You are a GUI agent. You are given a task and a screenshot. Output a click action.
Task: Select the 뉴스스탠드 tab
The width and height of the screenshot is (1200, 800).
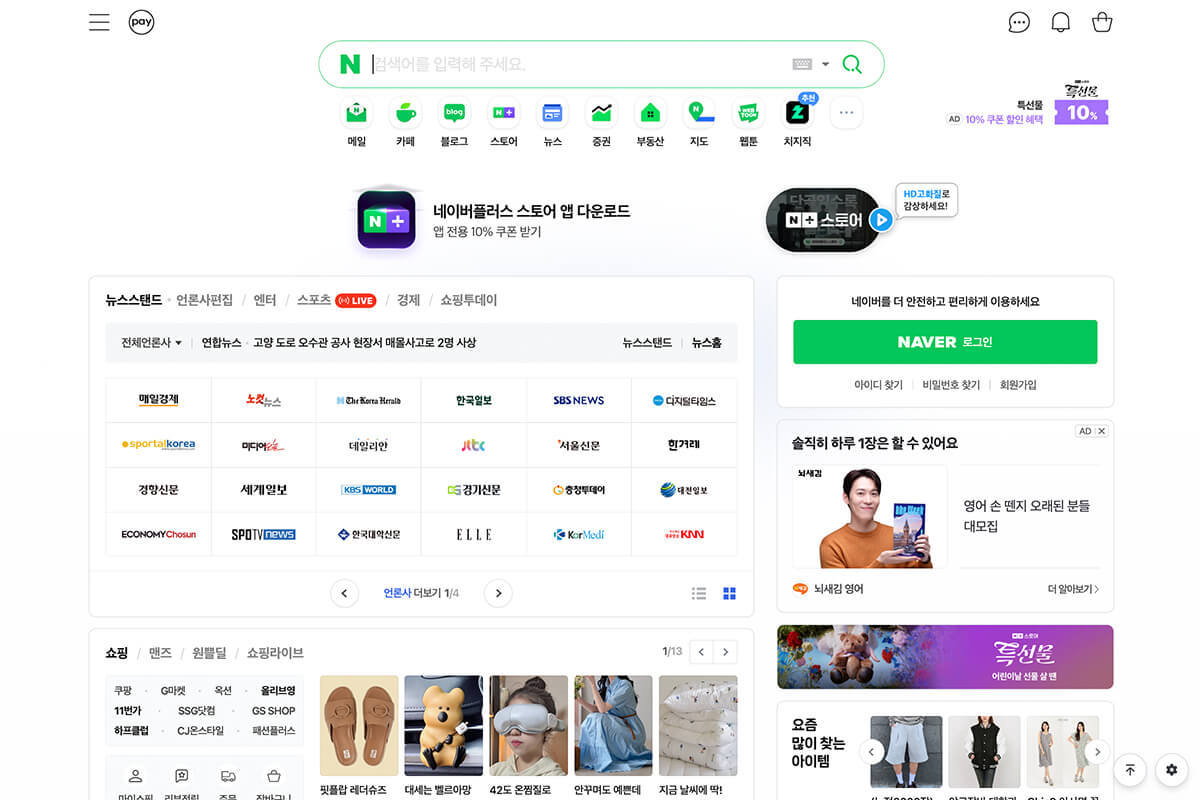[x=133, y=300]
